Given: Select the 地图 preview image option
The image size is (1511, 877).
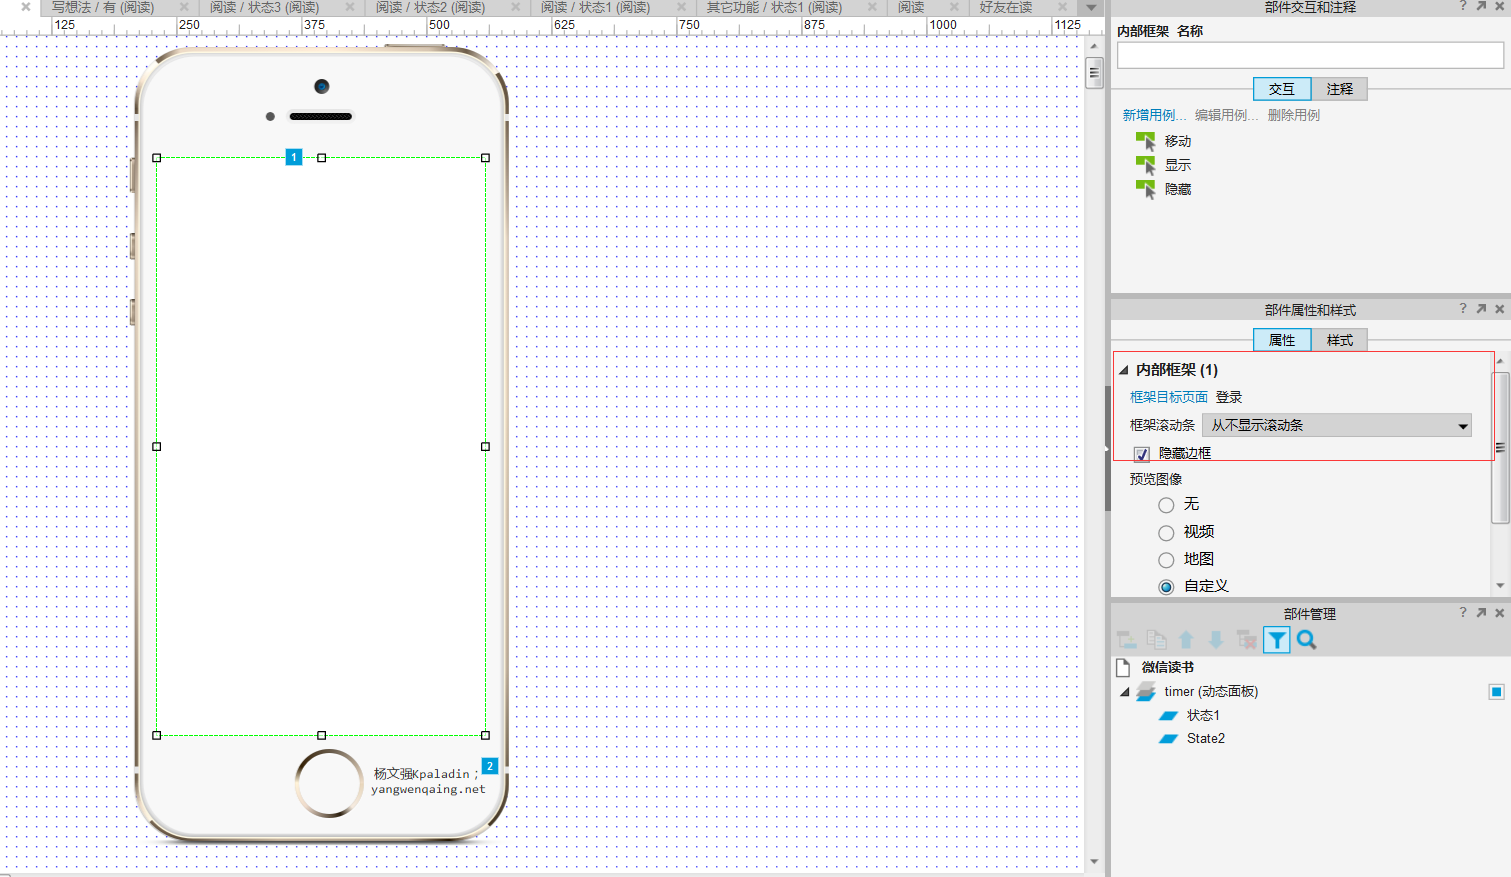Looking at the screenshot, I should tap(1166, 559).
